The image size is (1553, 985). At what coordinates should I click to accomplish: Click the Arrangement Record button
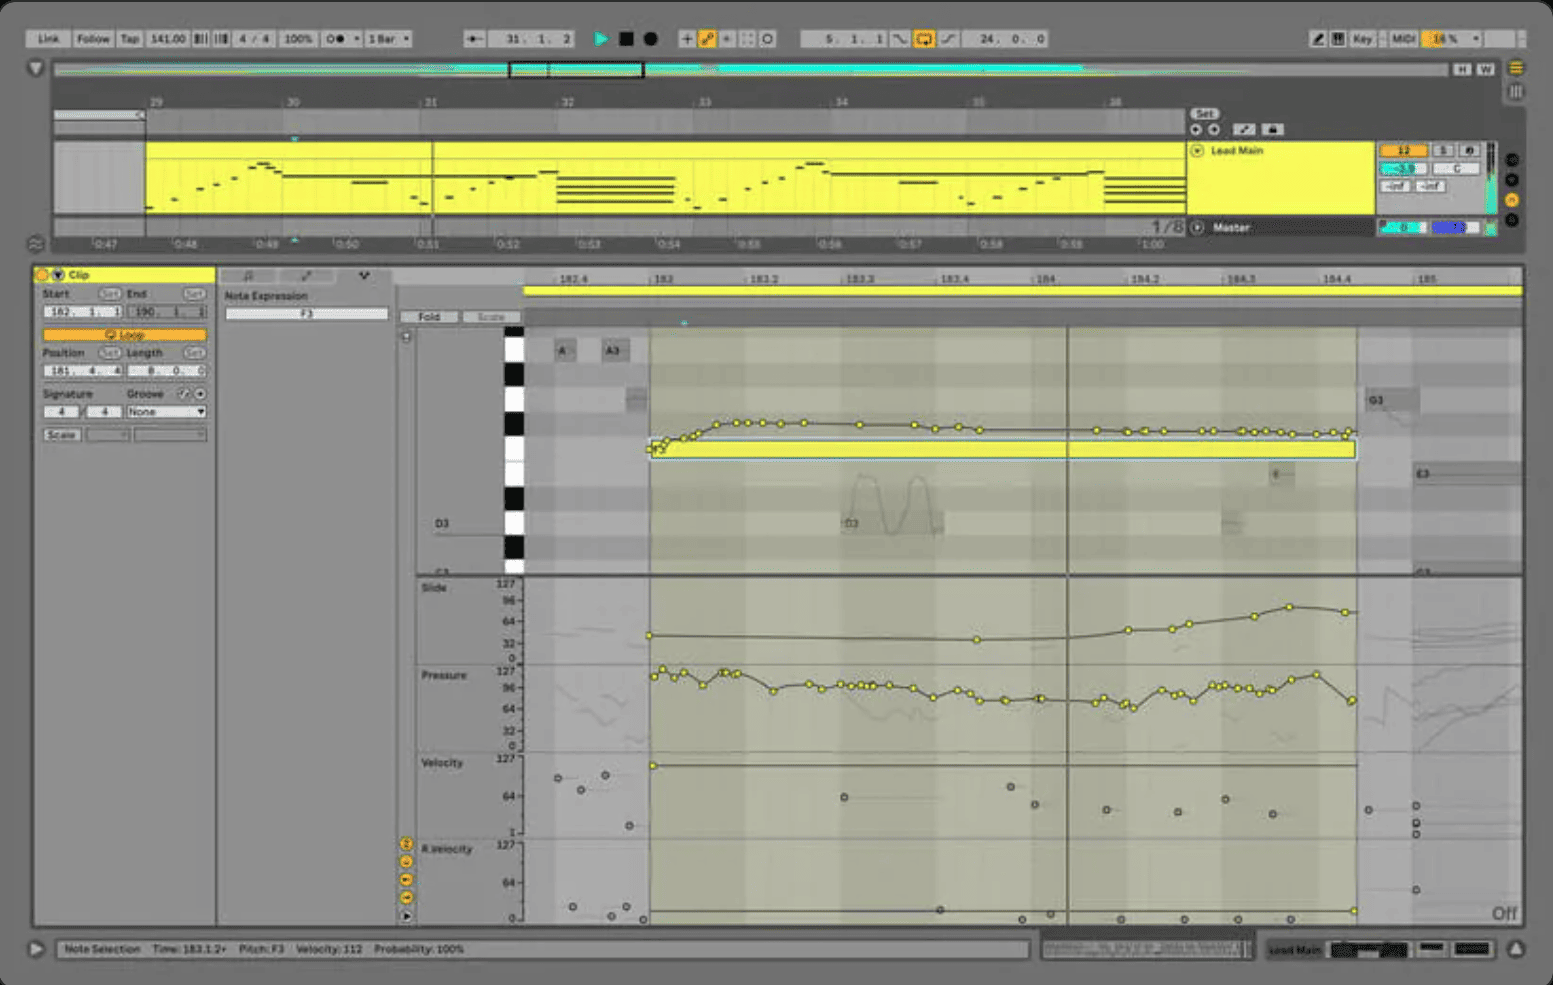651,39
